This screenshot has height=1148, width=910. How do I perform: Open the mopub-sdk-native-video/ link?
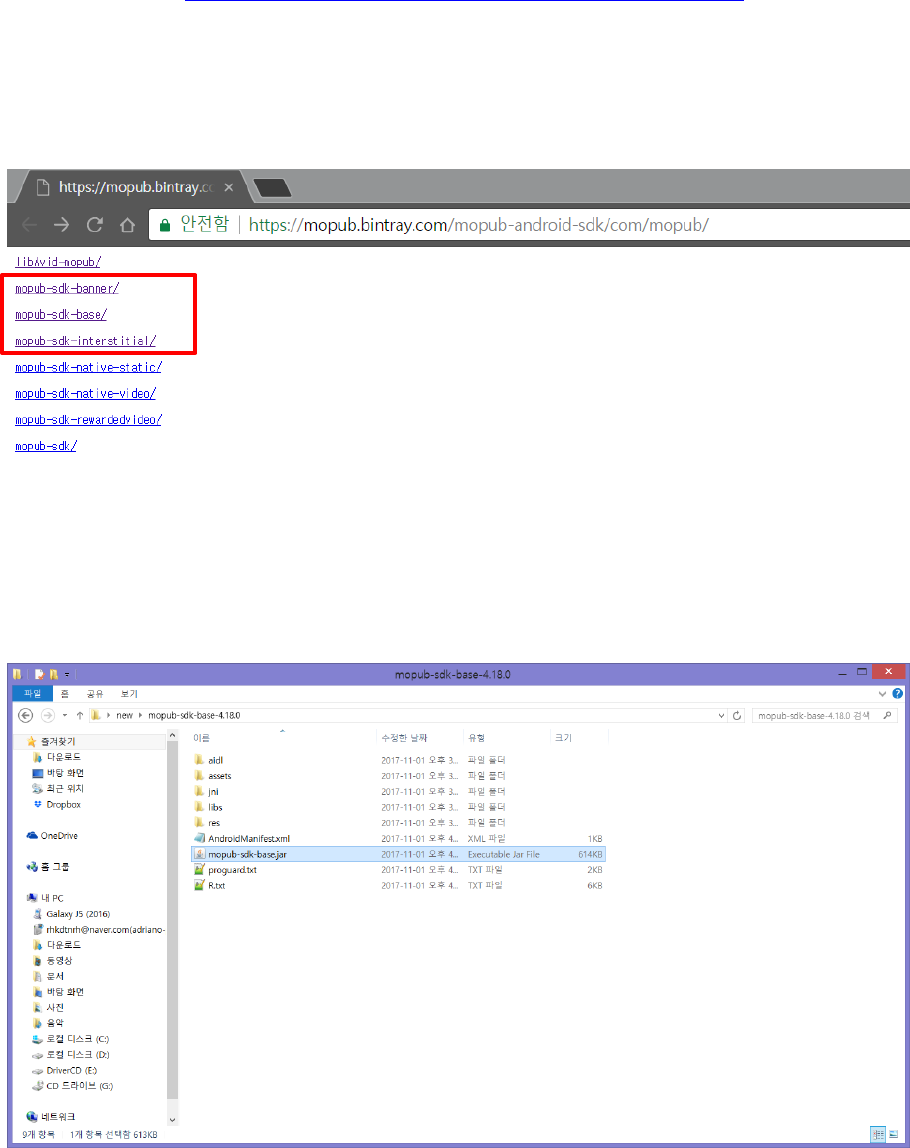click(x=86, y=394)
